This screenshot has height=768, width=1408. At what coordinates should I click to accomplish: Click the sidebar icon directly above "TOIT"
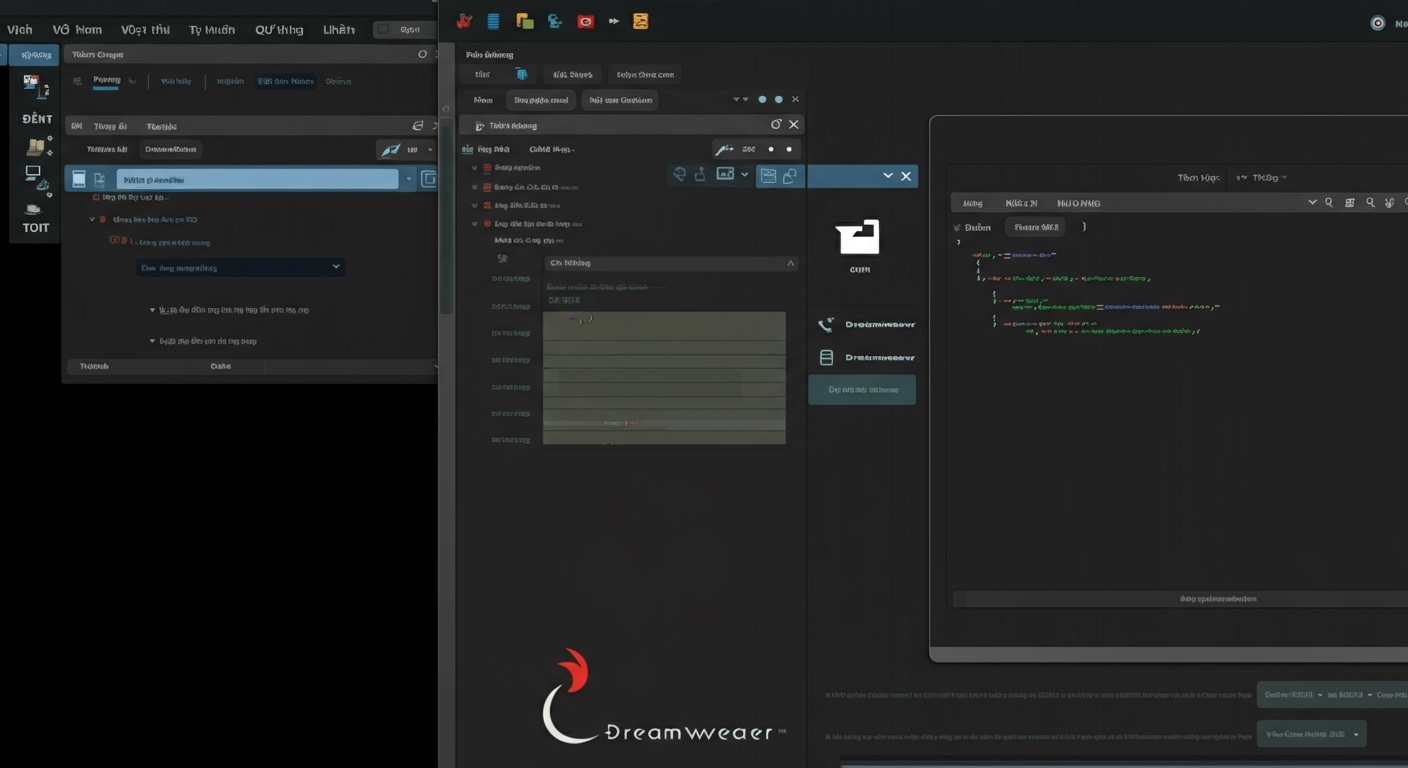coord(34,208)
